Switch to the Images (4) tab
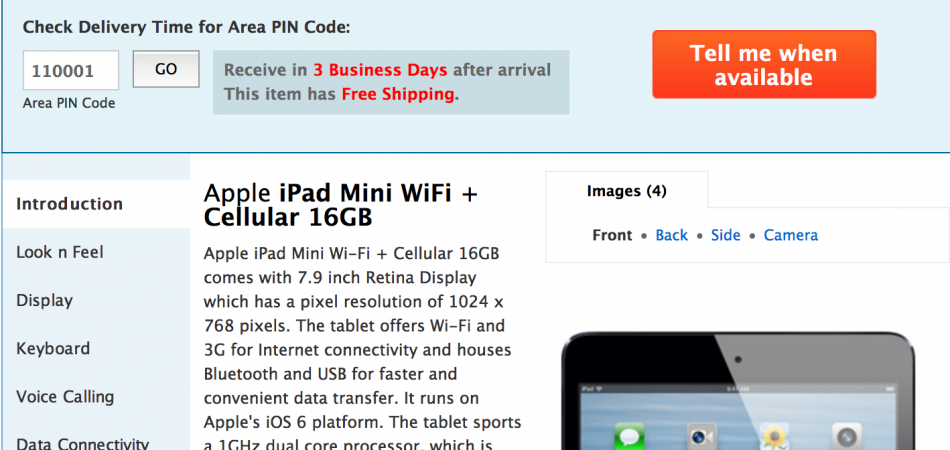This screenshot has width=950, height=450. [626, 191]
